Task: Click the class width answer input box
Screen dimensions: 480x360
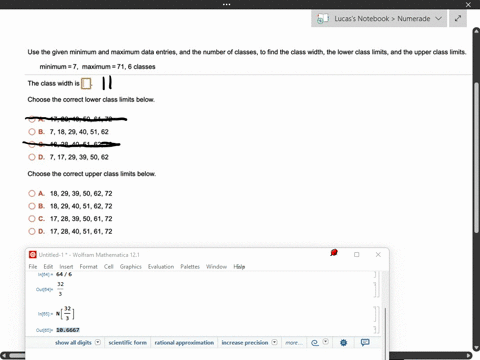Action: coord(86,83)
